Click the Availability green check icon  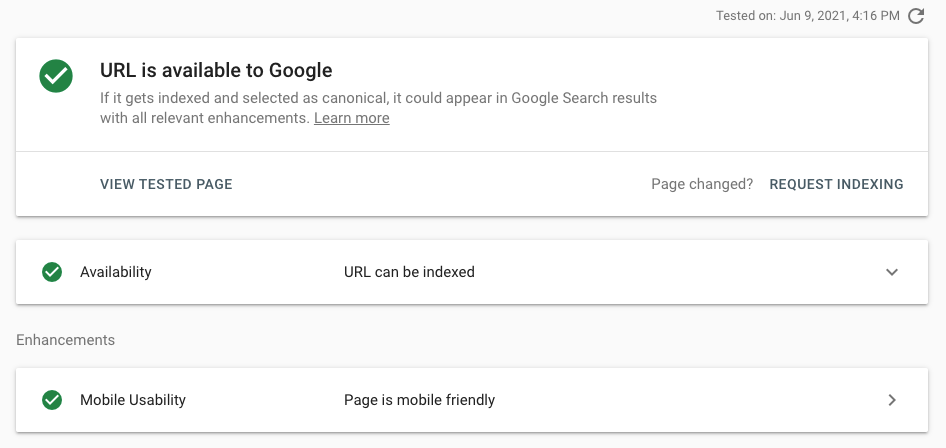click(52, 272)
